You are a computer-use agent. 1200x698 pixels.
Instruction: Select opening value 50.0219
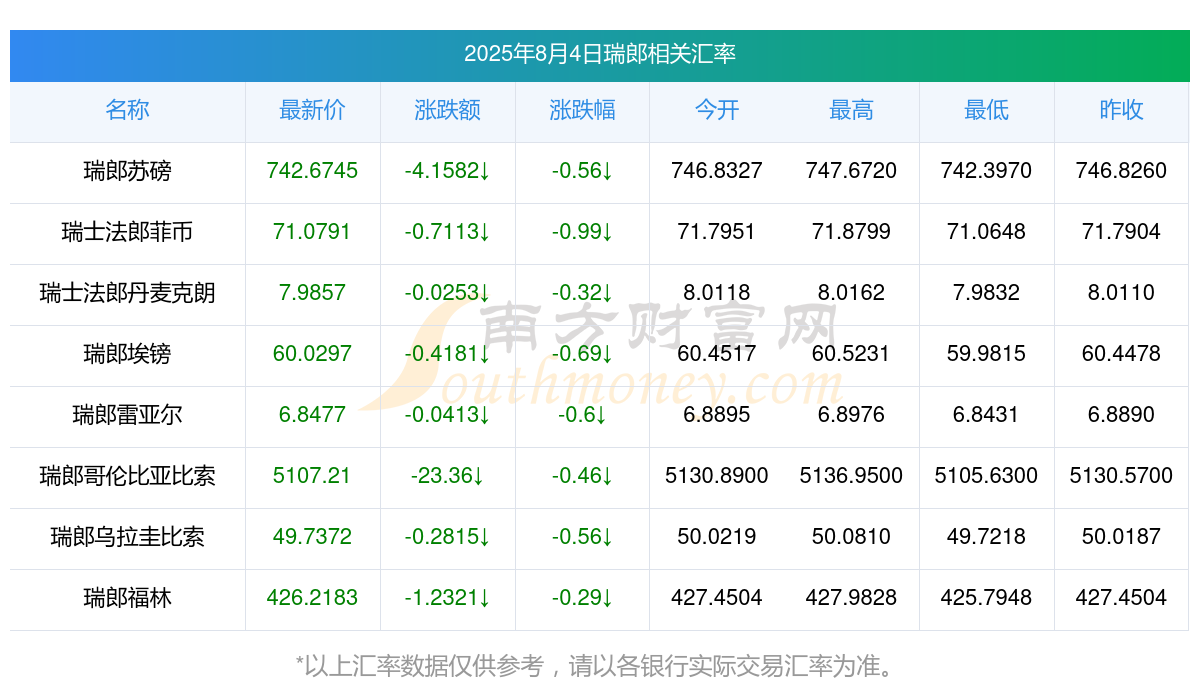click(717, 536)
